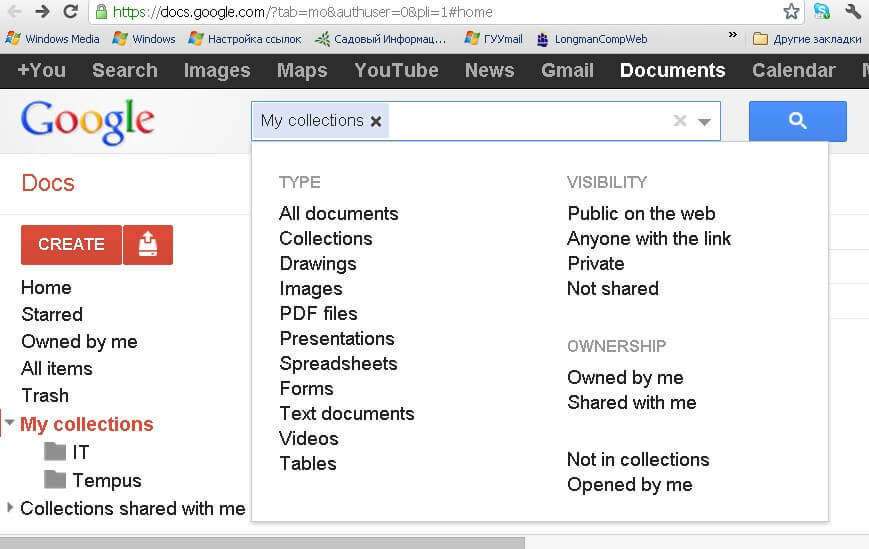Open All items in the sidebar
The width and height of the screenshot is (869, 549).
[x=57, y=368]
